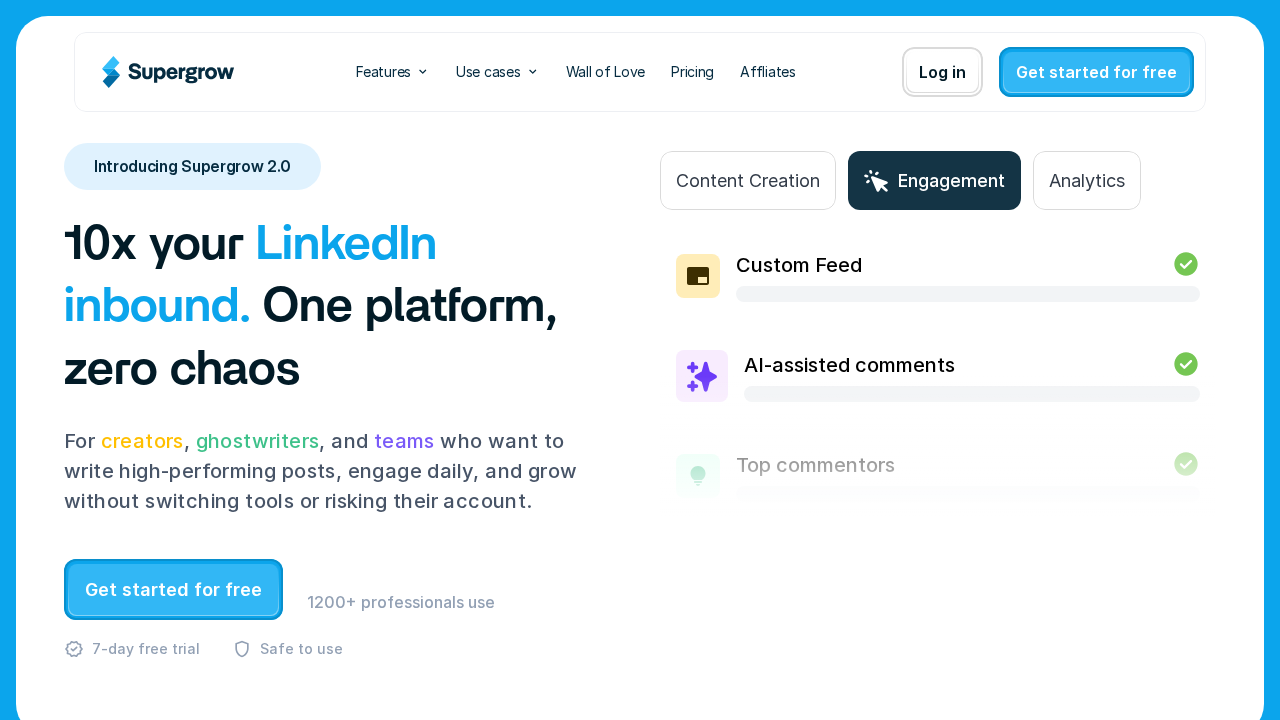Click the Safe to use shield icon

[x=242, y=649]
